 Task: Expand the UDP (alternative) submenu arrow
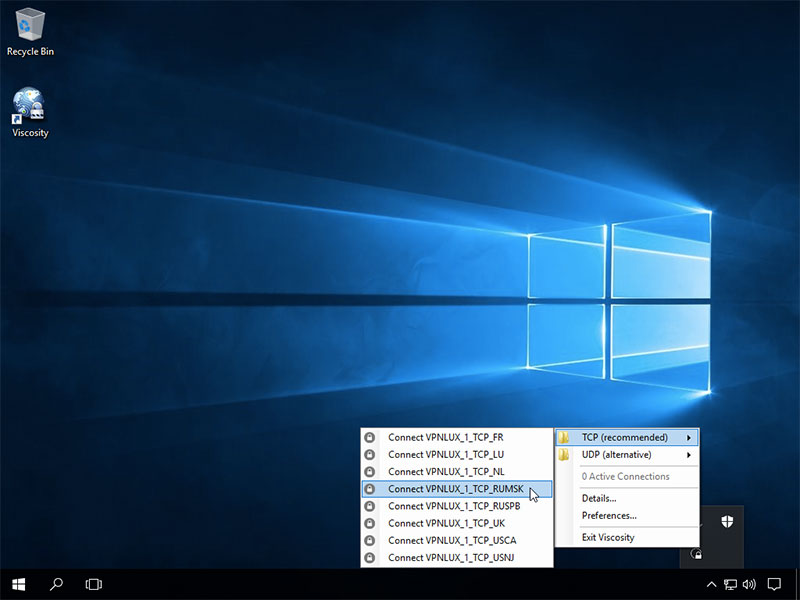pyautogui.click(x=688, y=455)
